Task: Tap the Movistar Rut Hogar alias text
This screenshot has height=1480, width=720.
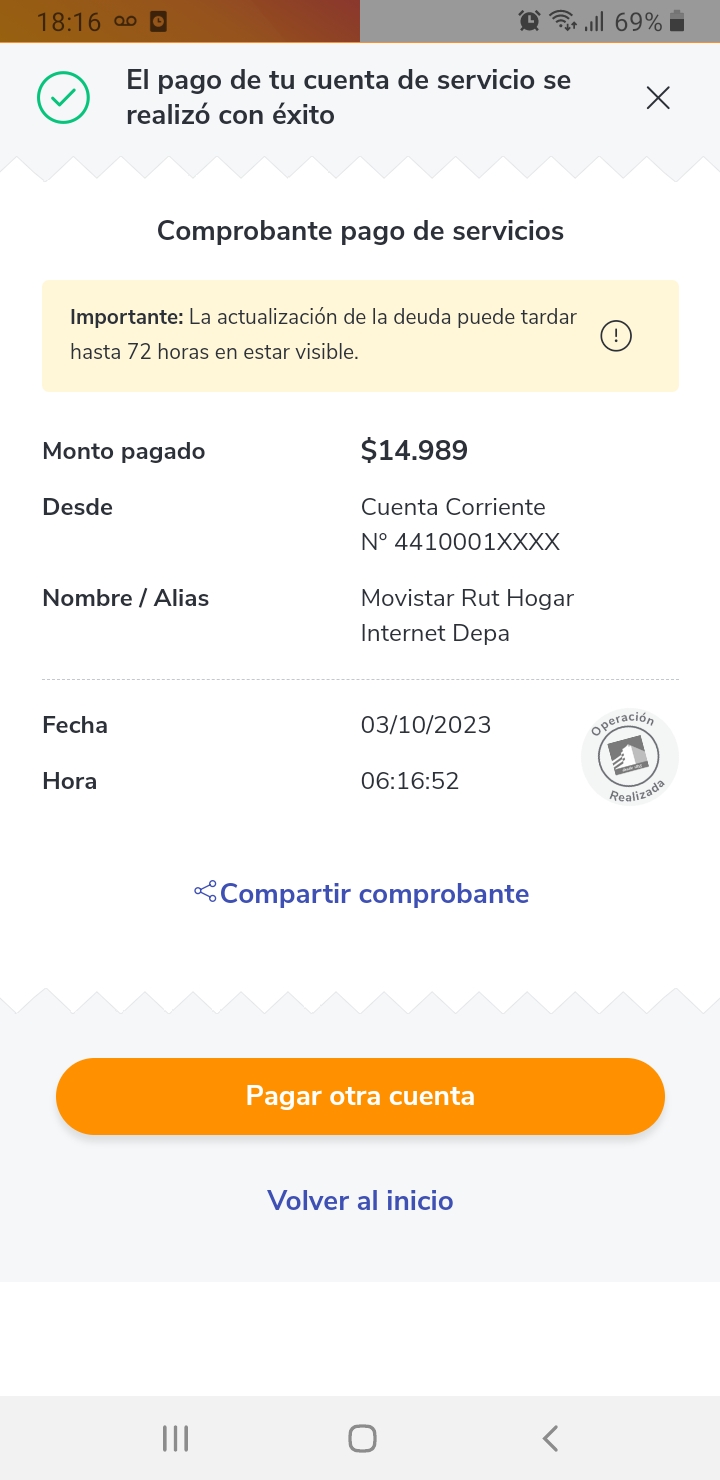Action: pos(467,598)
